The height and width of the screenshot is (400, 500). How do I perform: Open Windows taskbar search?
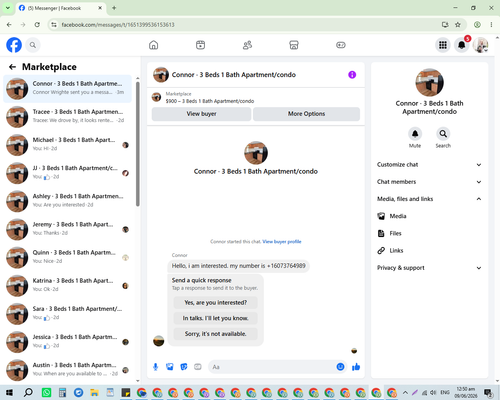pos(28,392)
